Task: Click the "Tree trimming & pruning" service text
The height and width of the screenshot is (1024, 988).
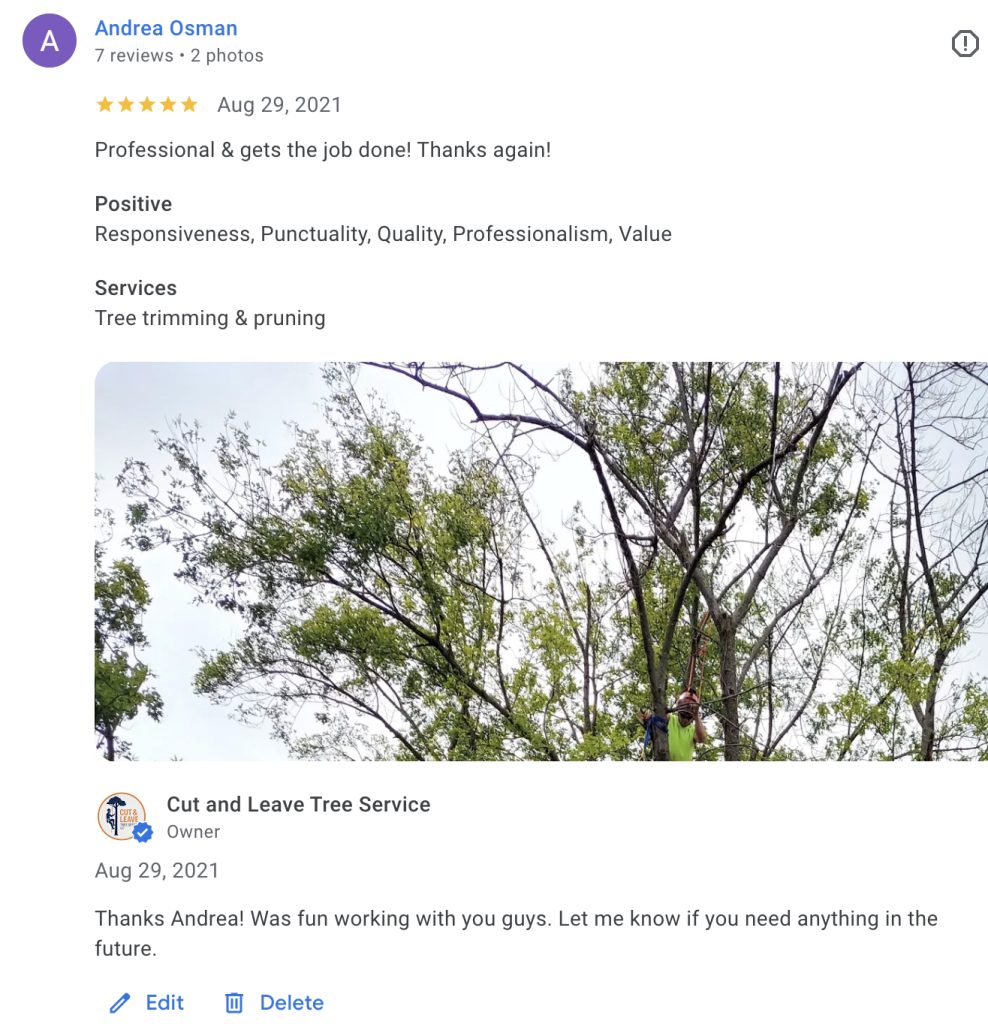Action: (x=210, y=318)
